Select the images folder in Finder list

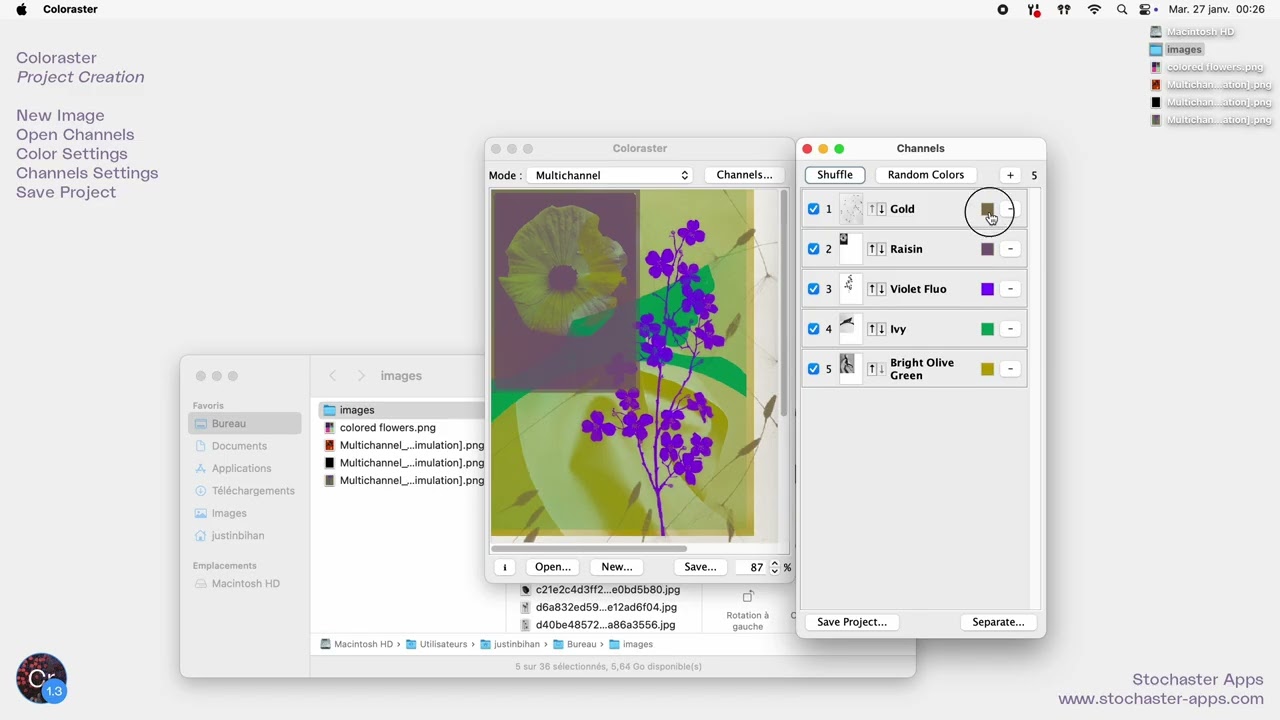[402, 410]
